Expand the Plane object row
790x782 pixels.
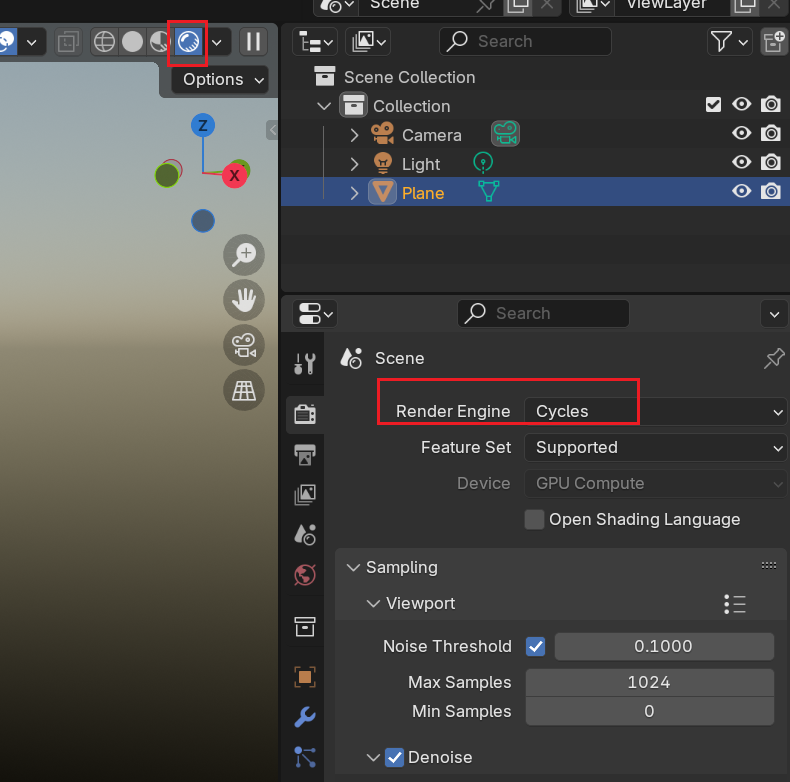354,193
